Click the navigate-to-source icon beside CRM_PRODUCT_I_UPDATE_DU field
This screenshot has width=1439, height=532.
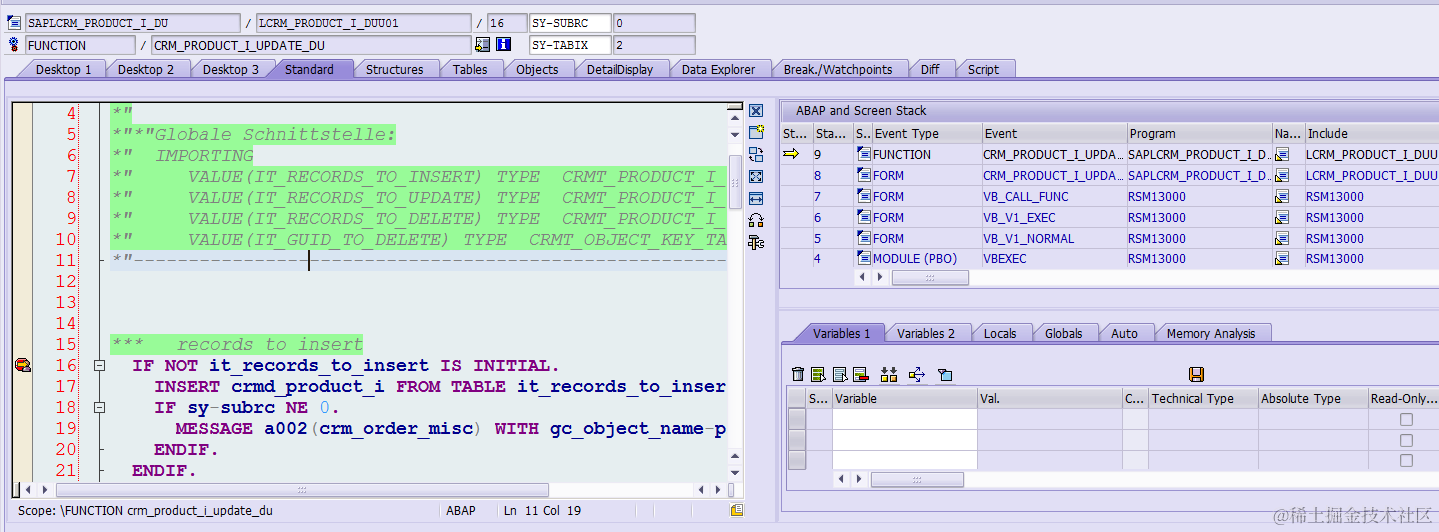(483, 45)
